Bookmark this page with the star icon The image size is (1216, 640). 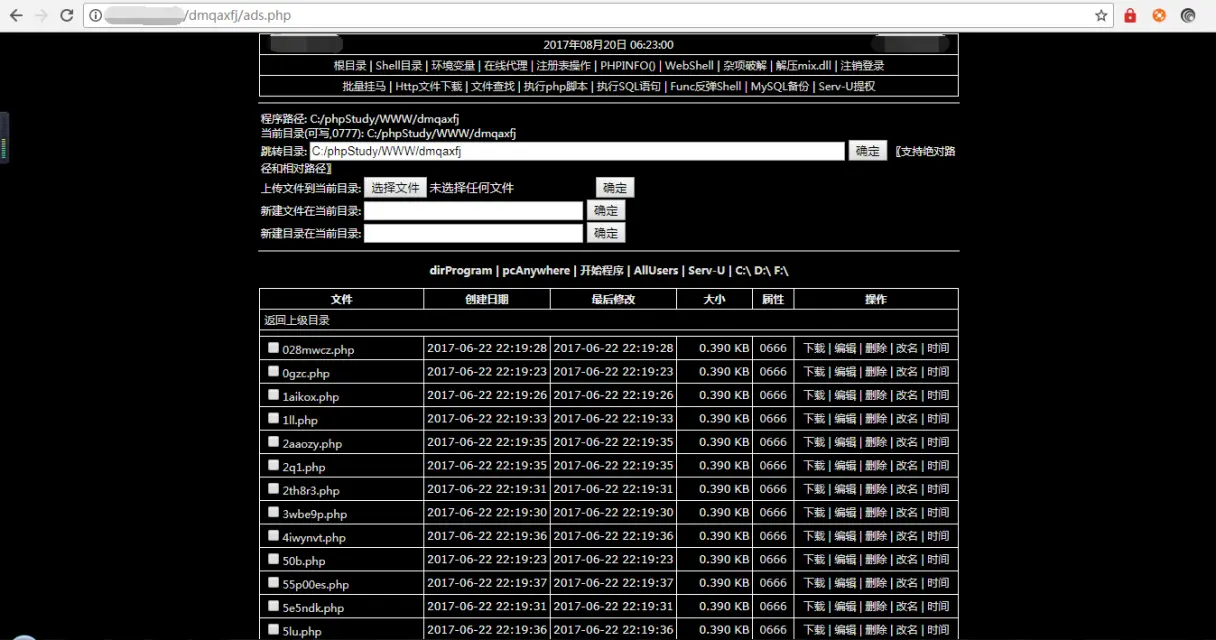1101,16
